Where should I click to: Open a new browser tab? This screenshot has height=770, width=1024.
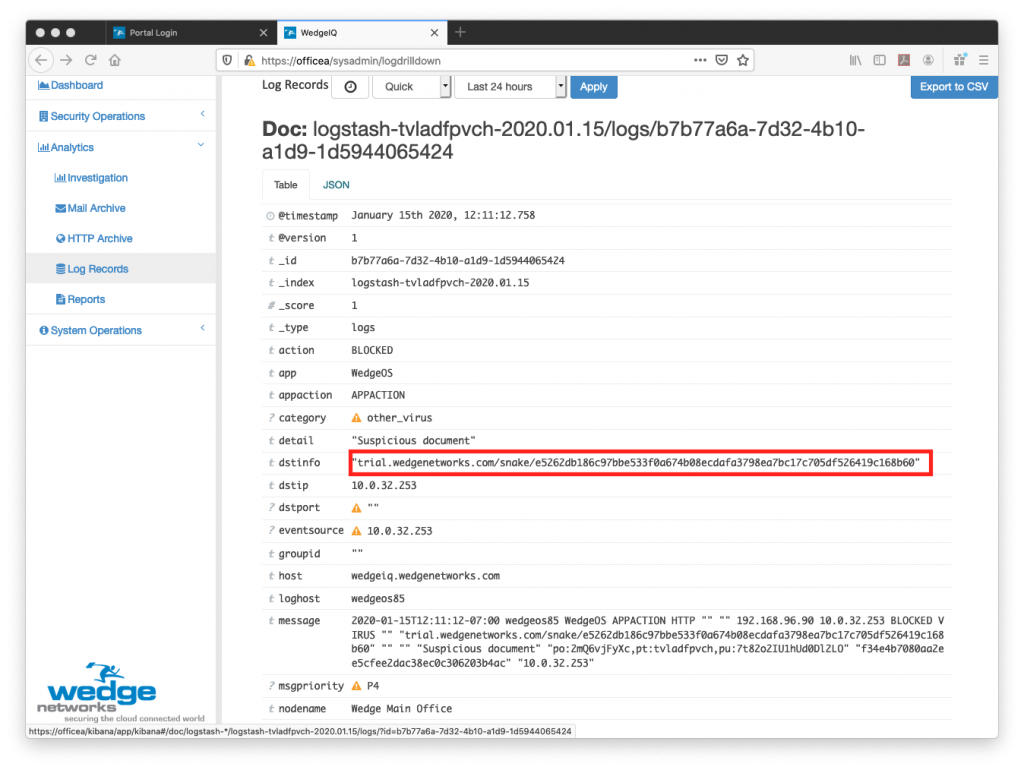coord(460,32)
